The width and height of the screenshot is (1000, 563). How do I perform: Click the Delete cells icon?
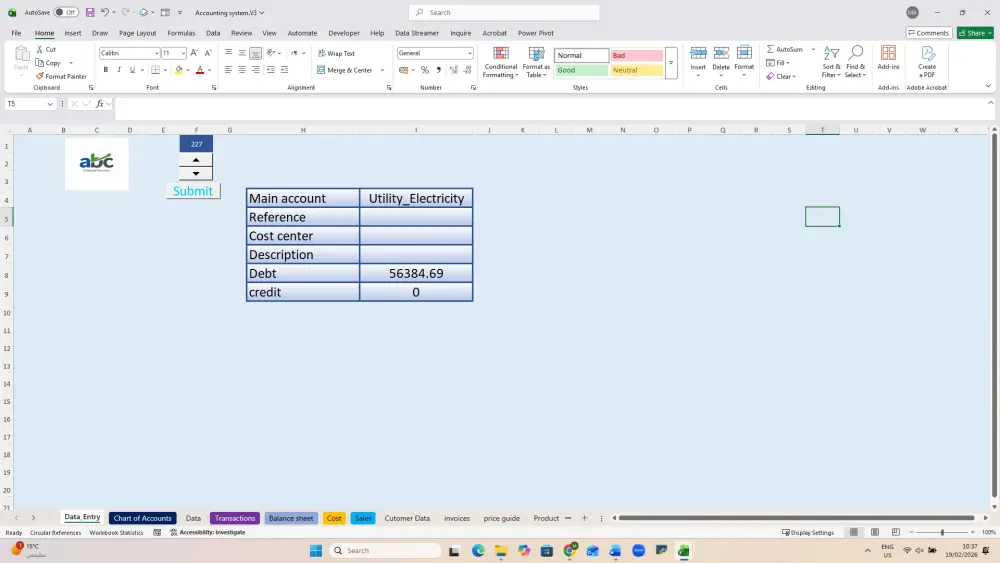coord(721,54)
